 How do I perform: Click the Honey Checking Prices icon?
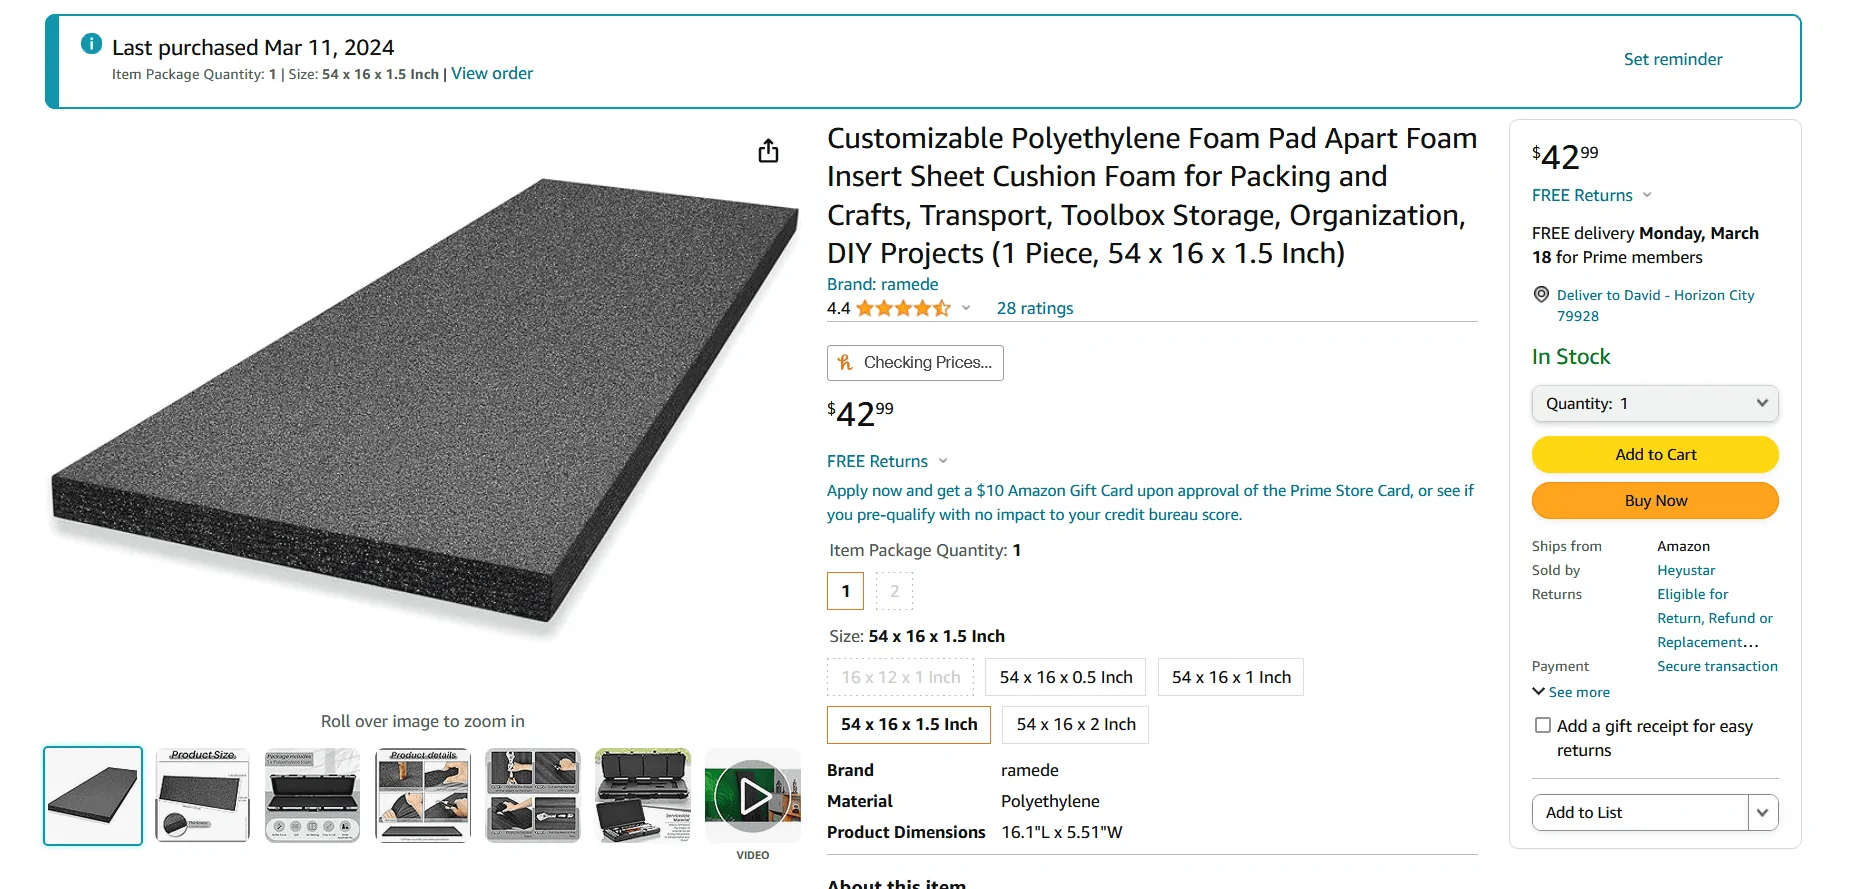pos(846,363)
